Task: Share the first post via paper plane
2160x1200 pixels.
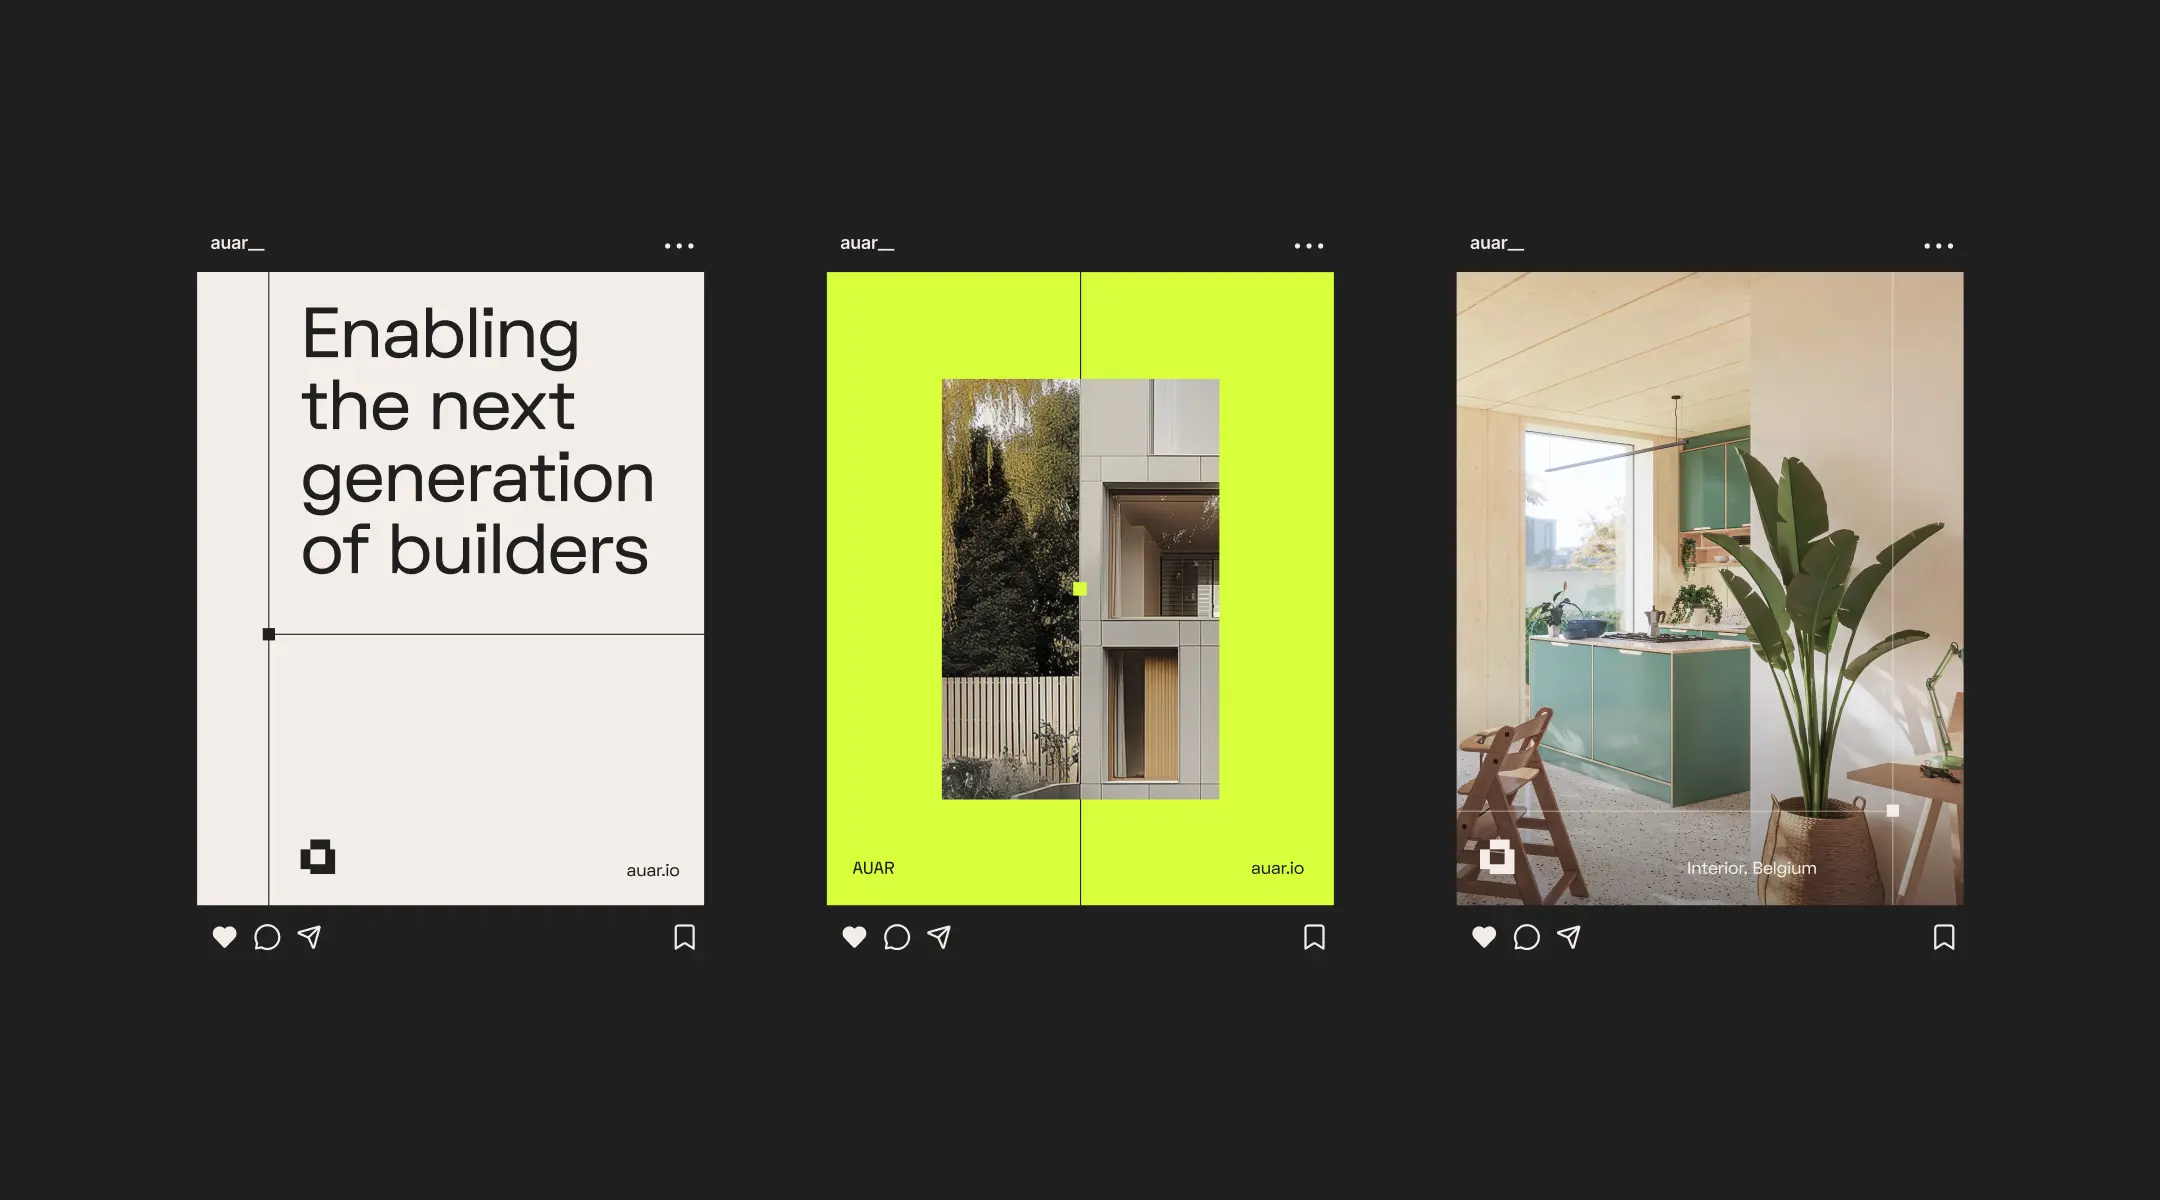Action: 310,937
